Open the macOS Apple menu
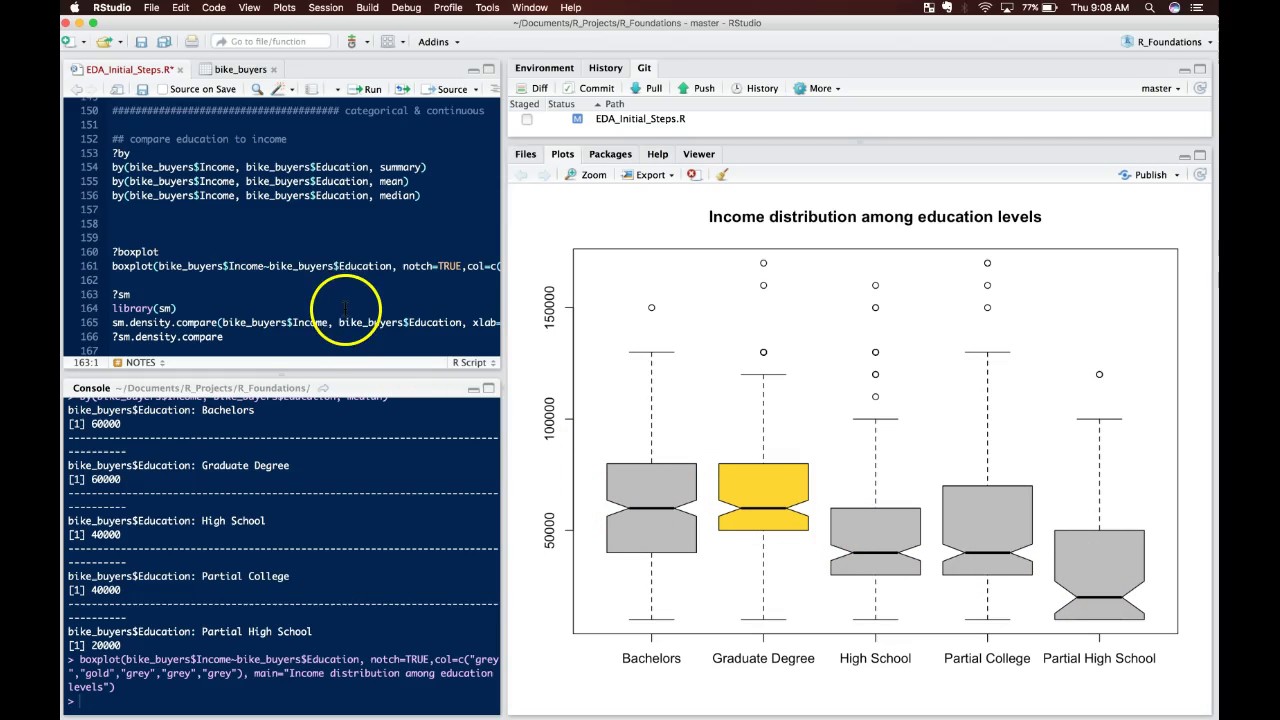The width and height of the screenshot is (1280, 720). pos(75,7)
